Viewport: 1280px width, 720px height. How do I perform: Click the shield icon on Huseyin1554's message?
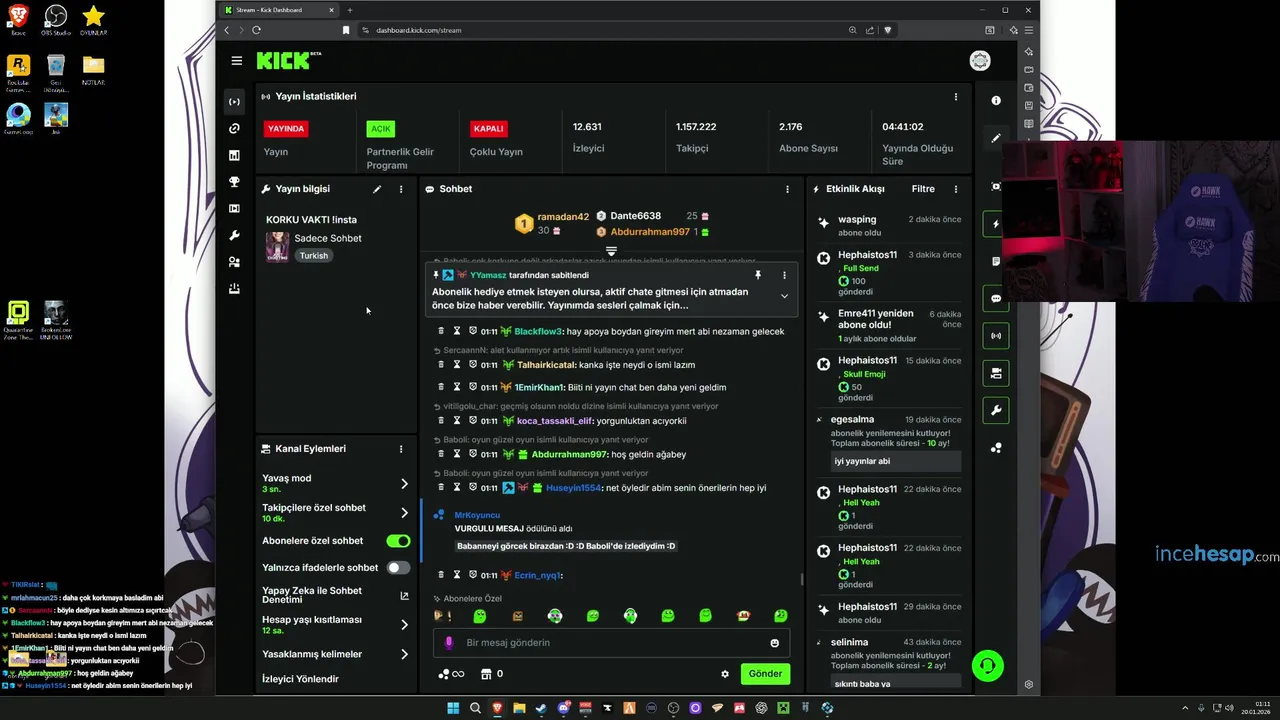pyautogui.click(x=473, y=488)
